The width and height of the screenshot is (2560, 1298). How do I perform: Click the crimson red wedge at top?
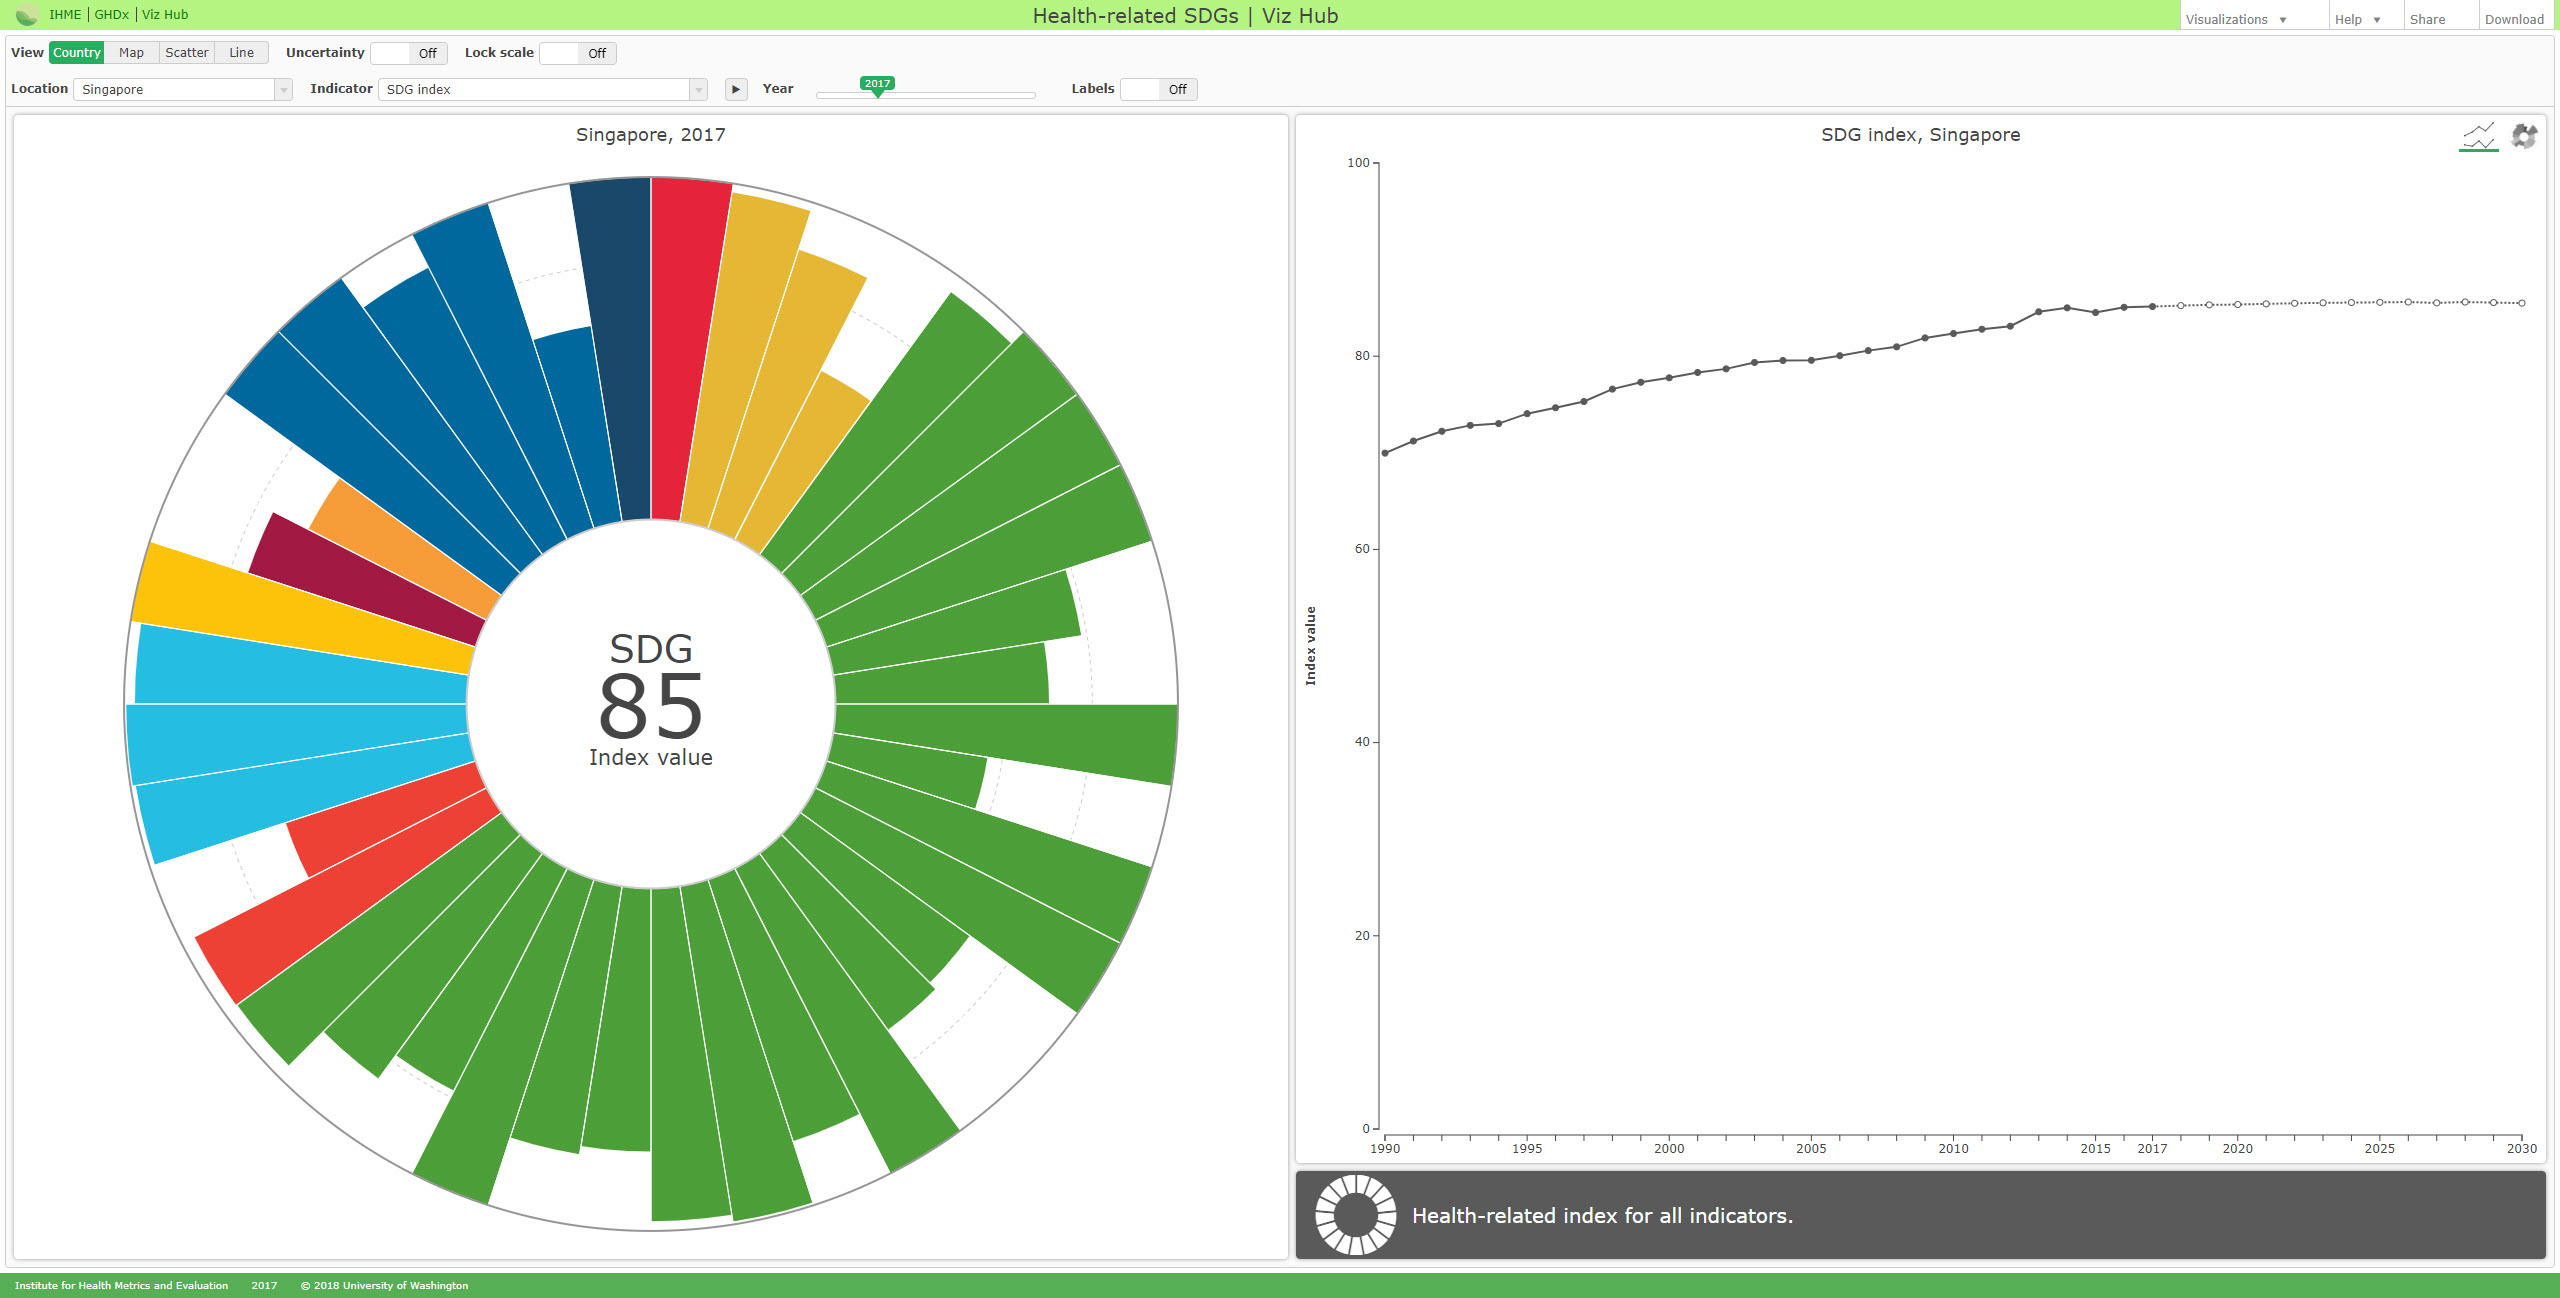688,349
